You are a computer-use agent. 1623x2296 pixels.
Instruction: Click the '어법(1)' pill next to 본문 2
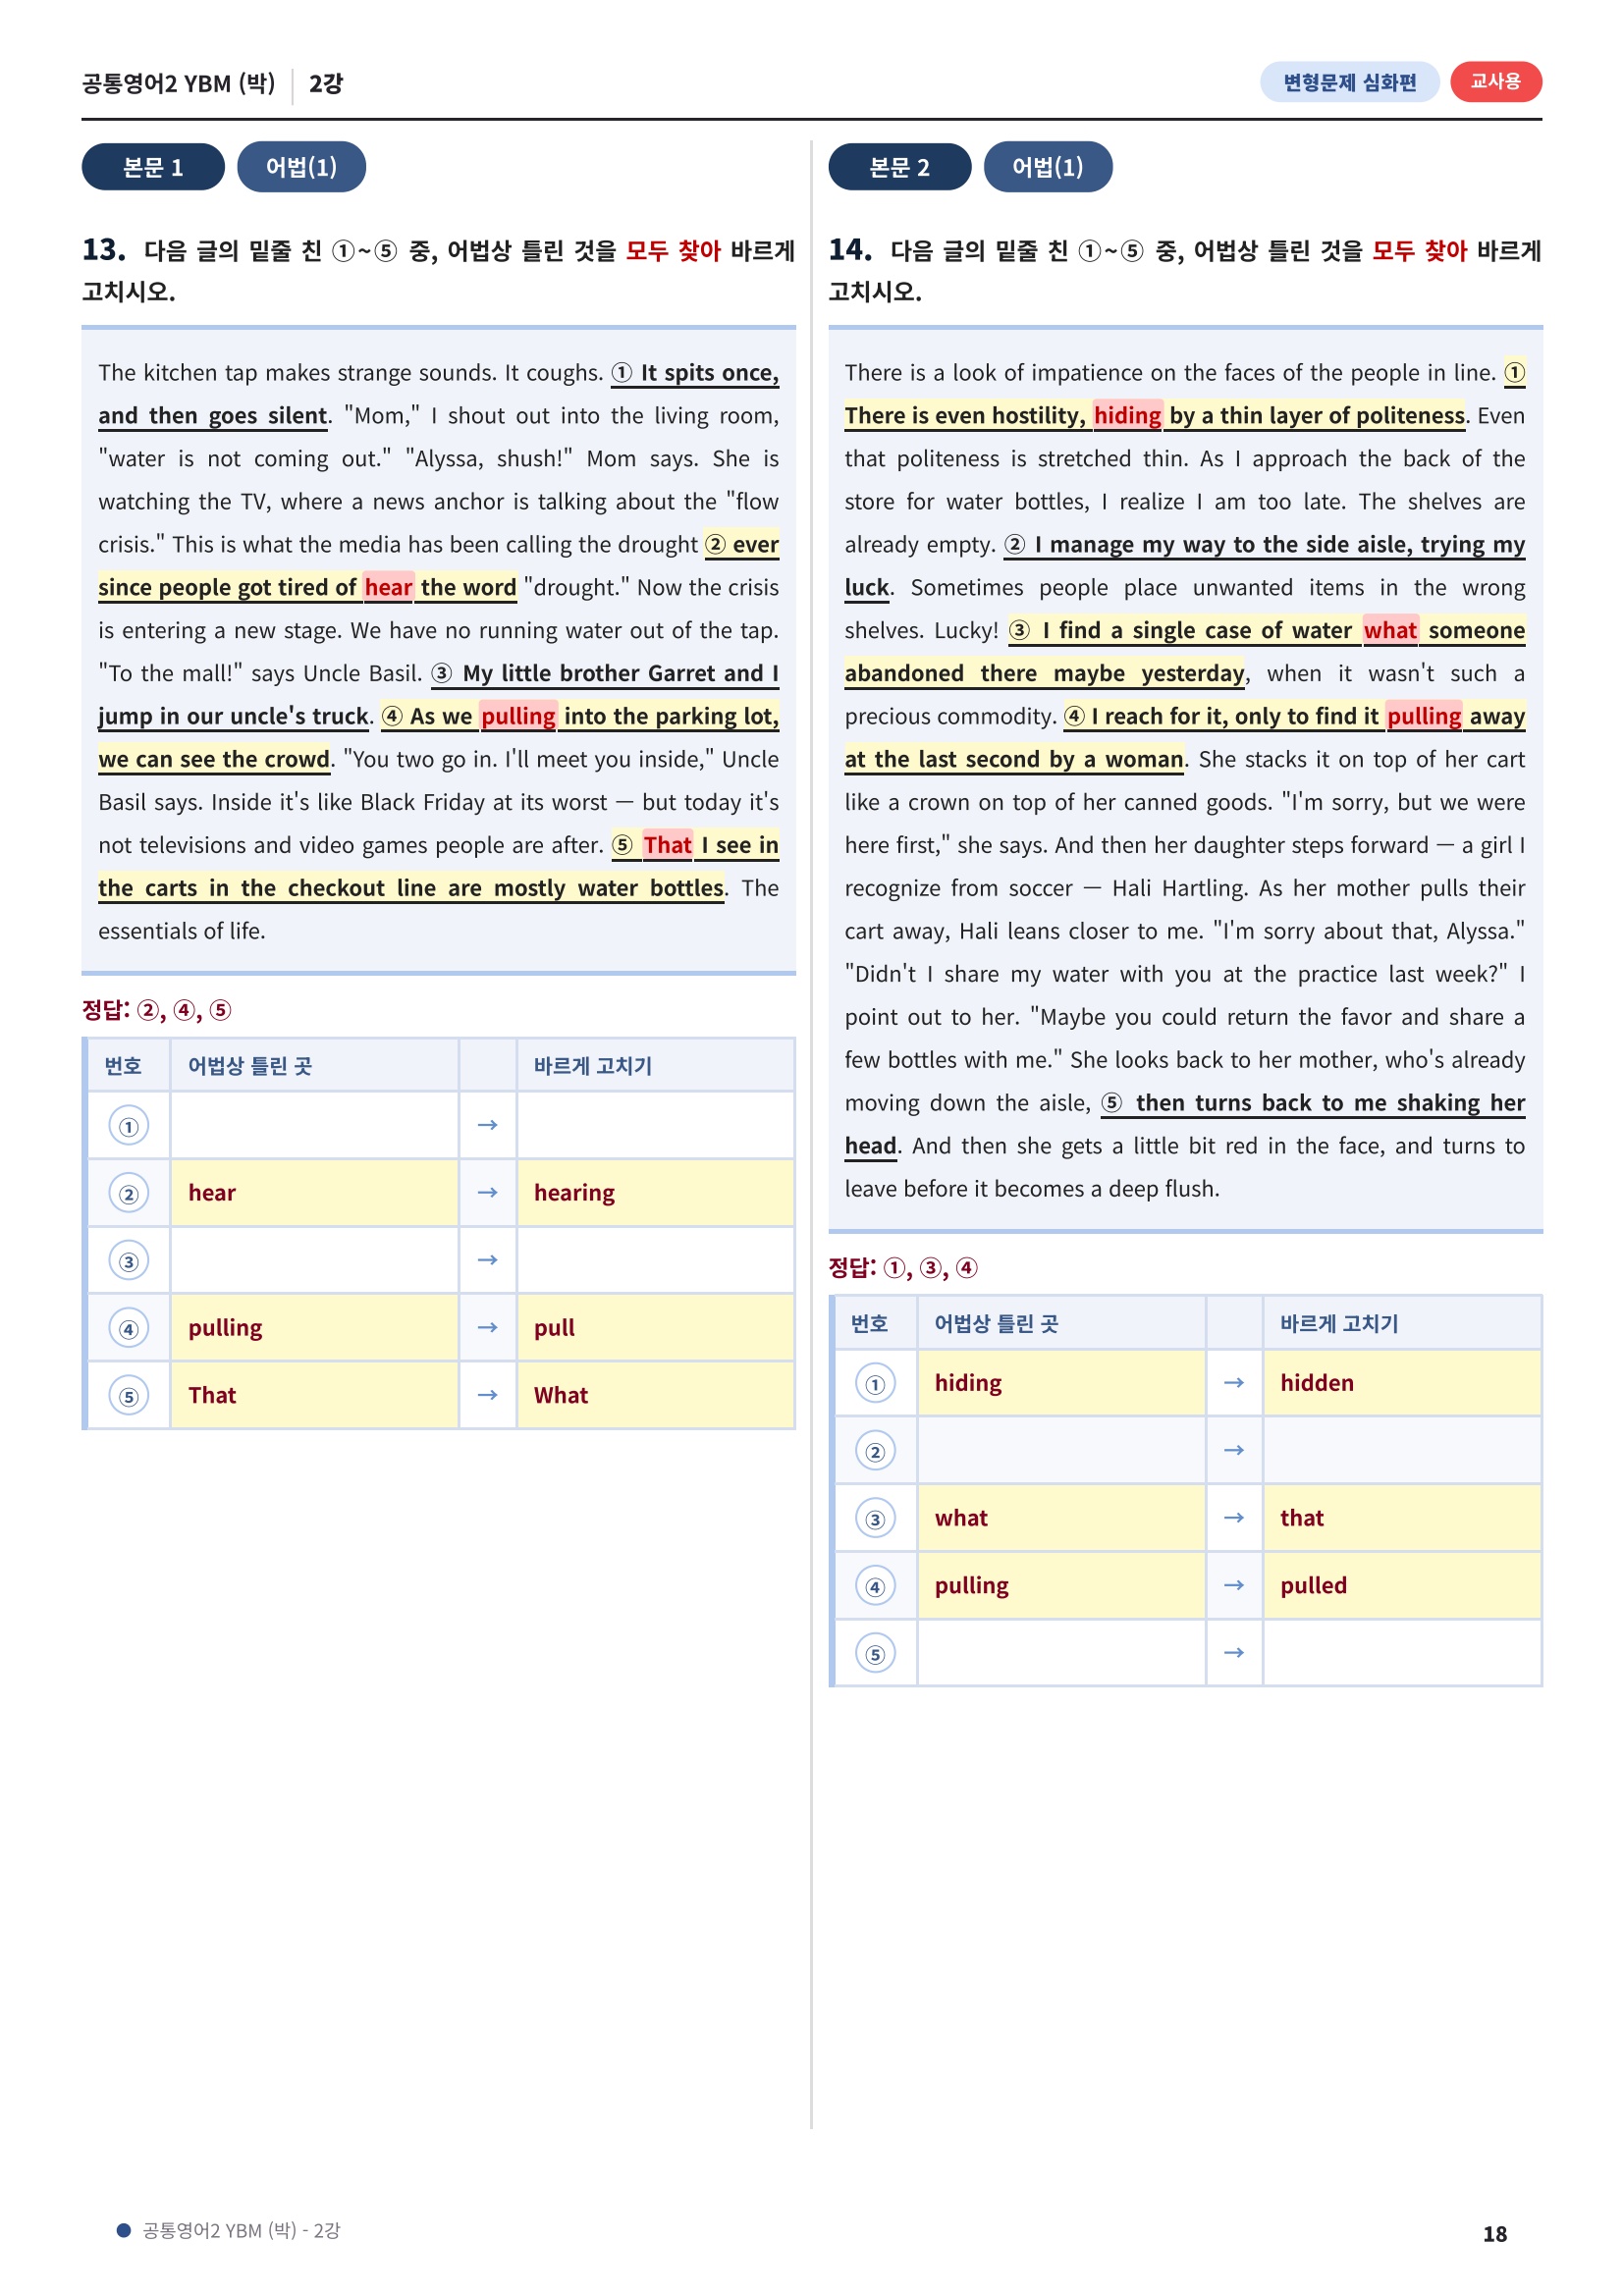click(1047, 167)
